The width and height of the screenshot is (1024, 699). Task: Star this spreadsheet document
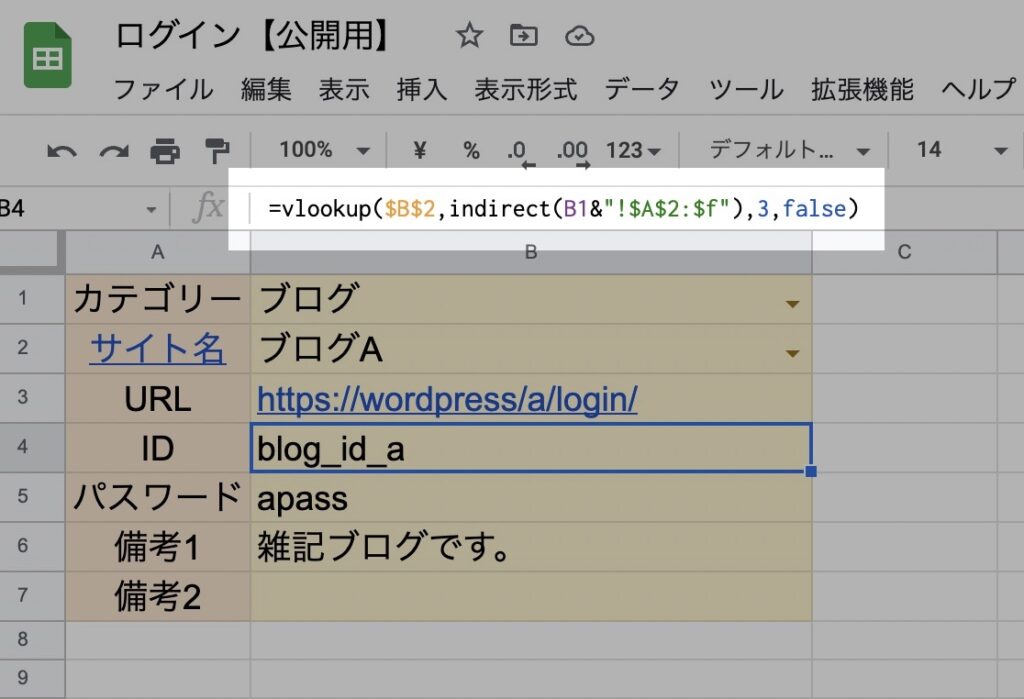[x=469, y=37]
